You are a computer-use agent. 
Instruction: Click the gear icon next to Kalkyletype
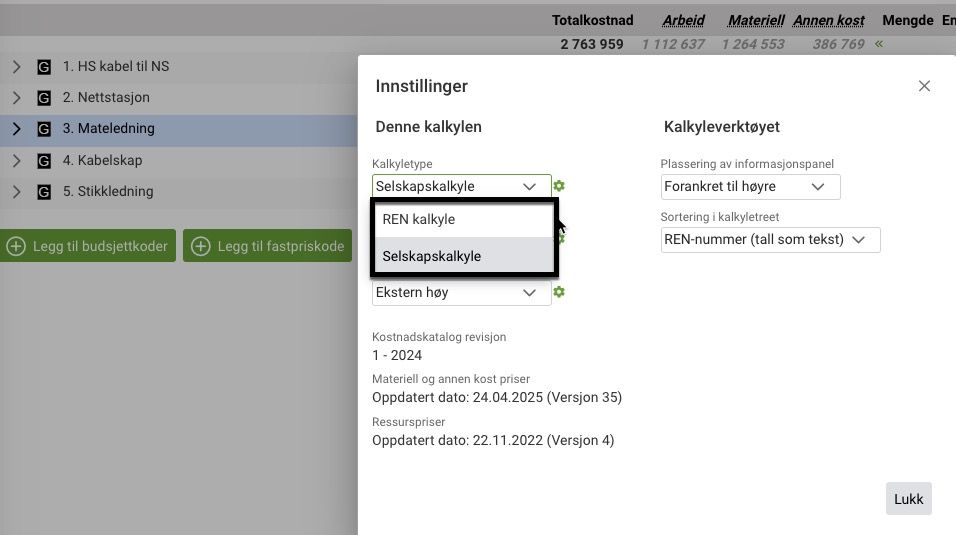pos(559,186)
